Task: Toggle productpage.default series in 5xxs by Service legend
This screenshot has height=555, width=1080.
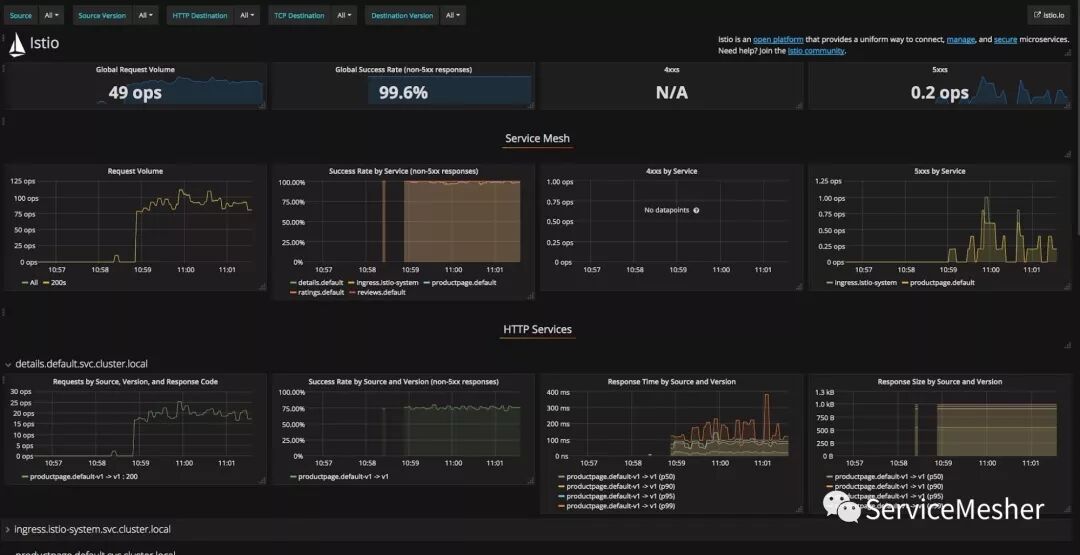Action: point(941,282)
